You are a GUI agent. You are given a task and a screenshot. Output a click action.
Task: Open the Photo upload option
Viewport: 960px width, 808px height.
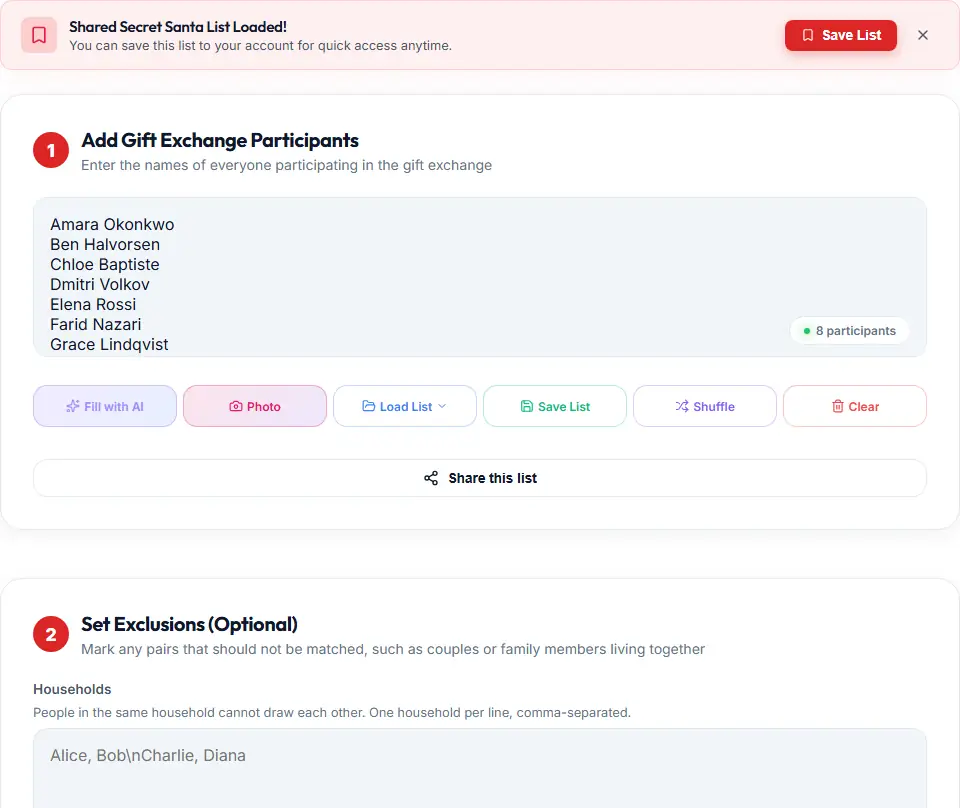[255, 406]
